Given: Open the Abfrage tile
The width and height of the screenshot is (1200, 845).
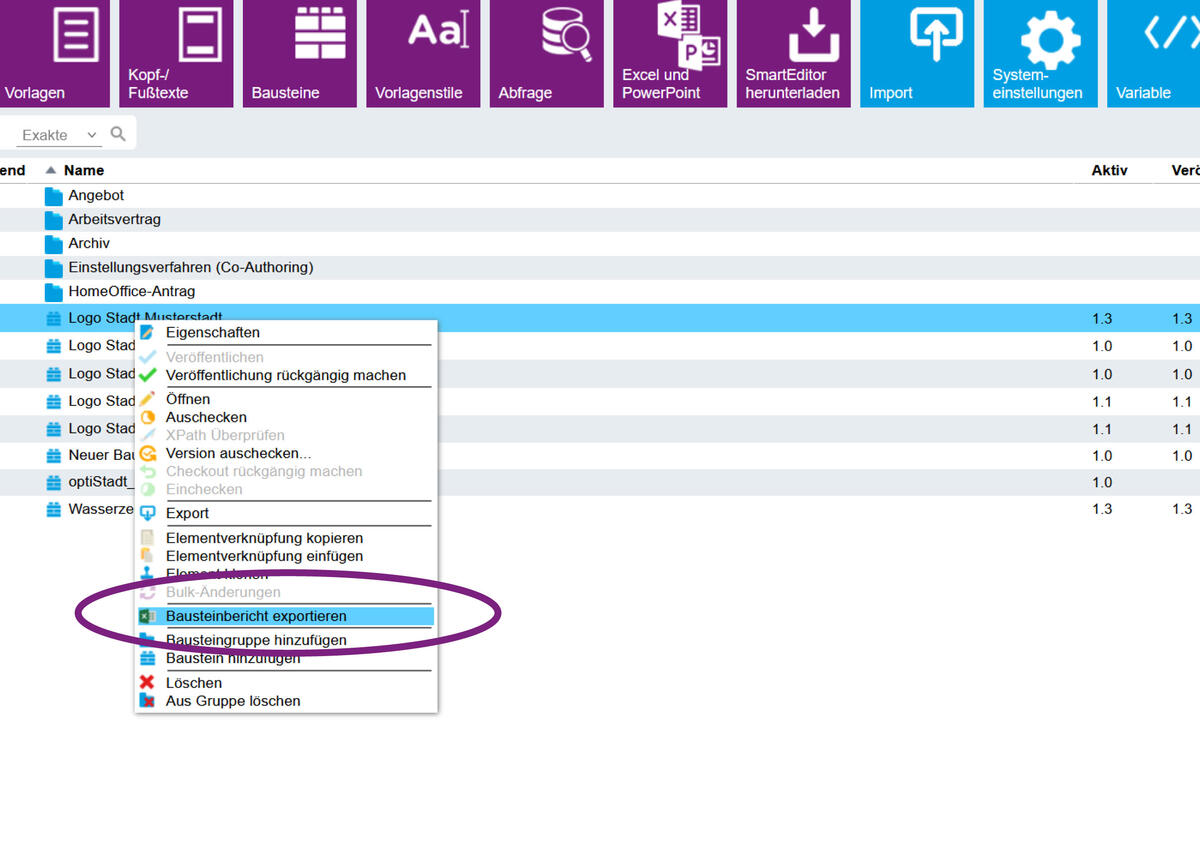Looking at the screenshot, I should click(547, 53).
